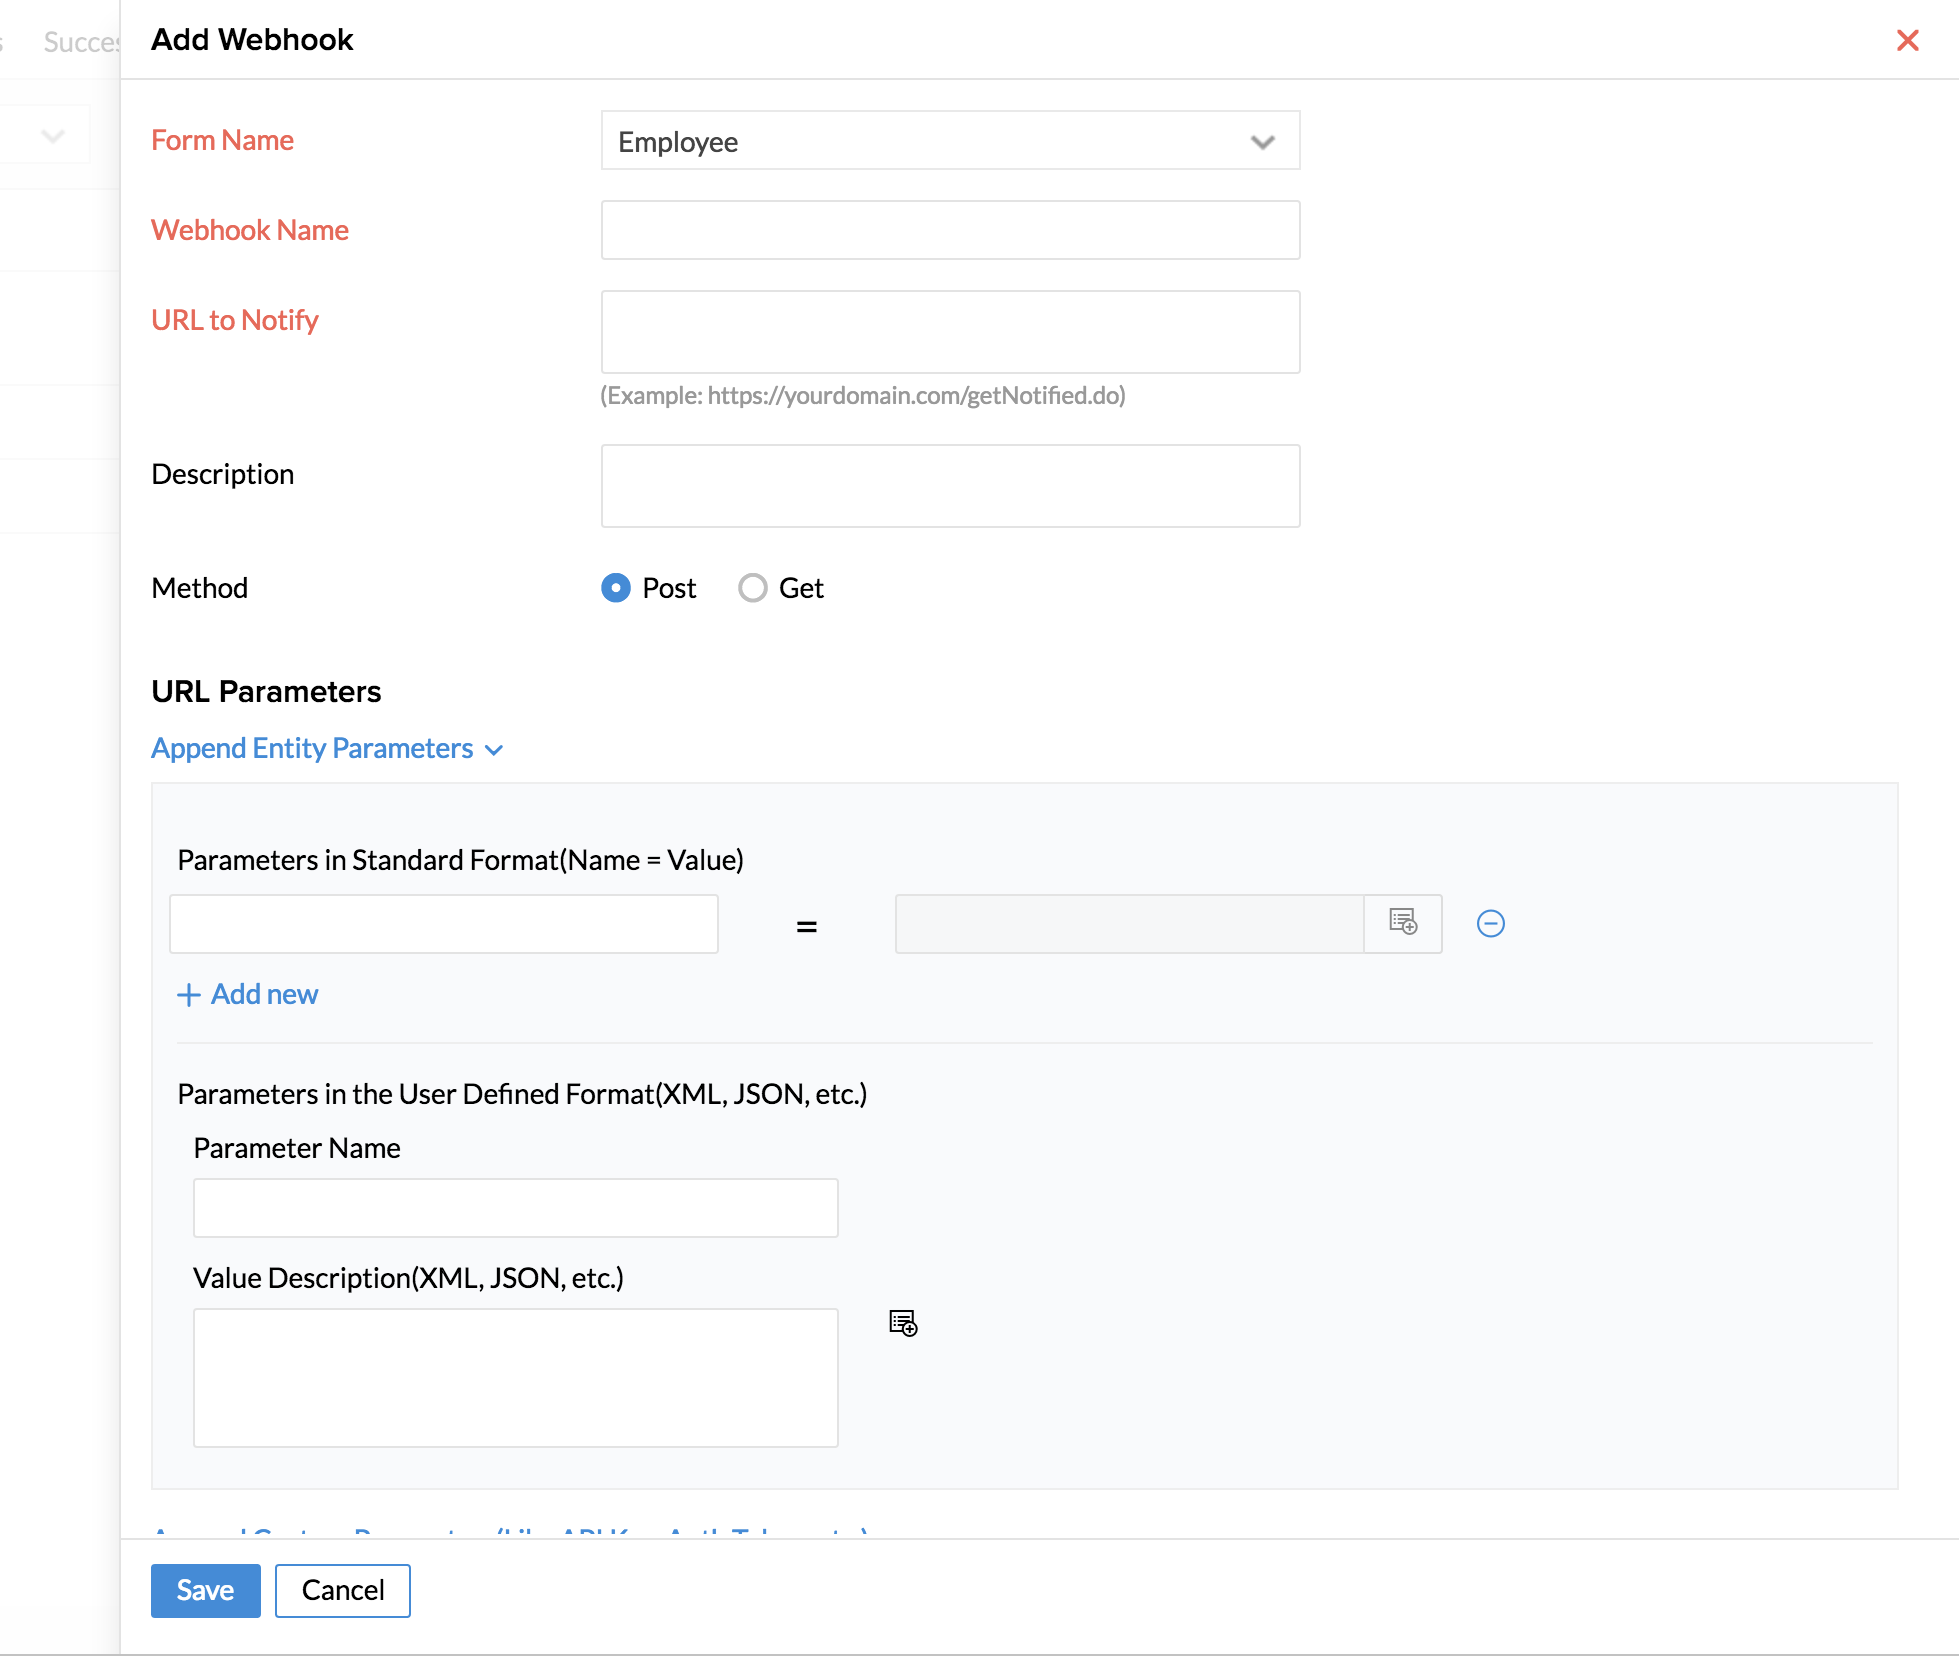Remove the standard parameter row
The height and width of the screenshot is (1656, 1959).
pyautogui.click(x=1490, y=923)
